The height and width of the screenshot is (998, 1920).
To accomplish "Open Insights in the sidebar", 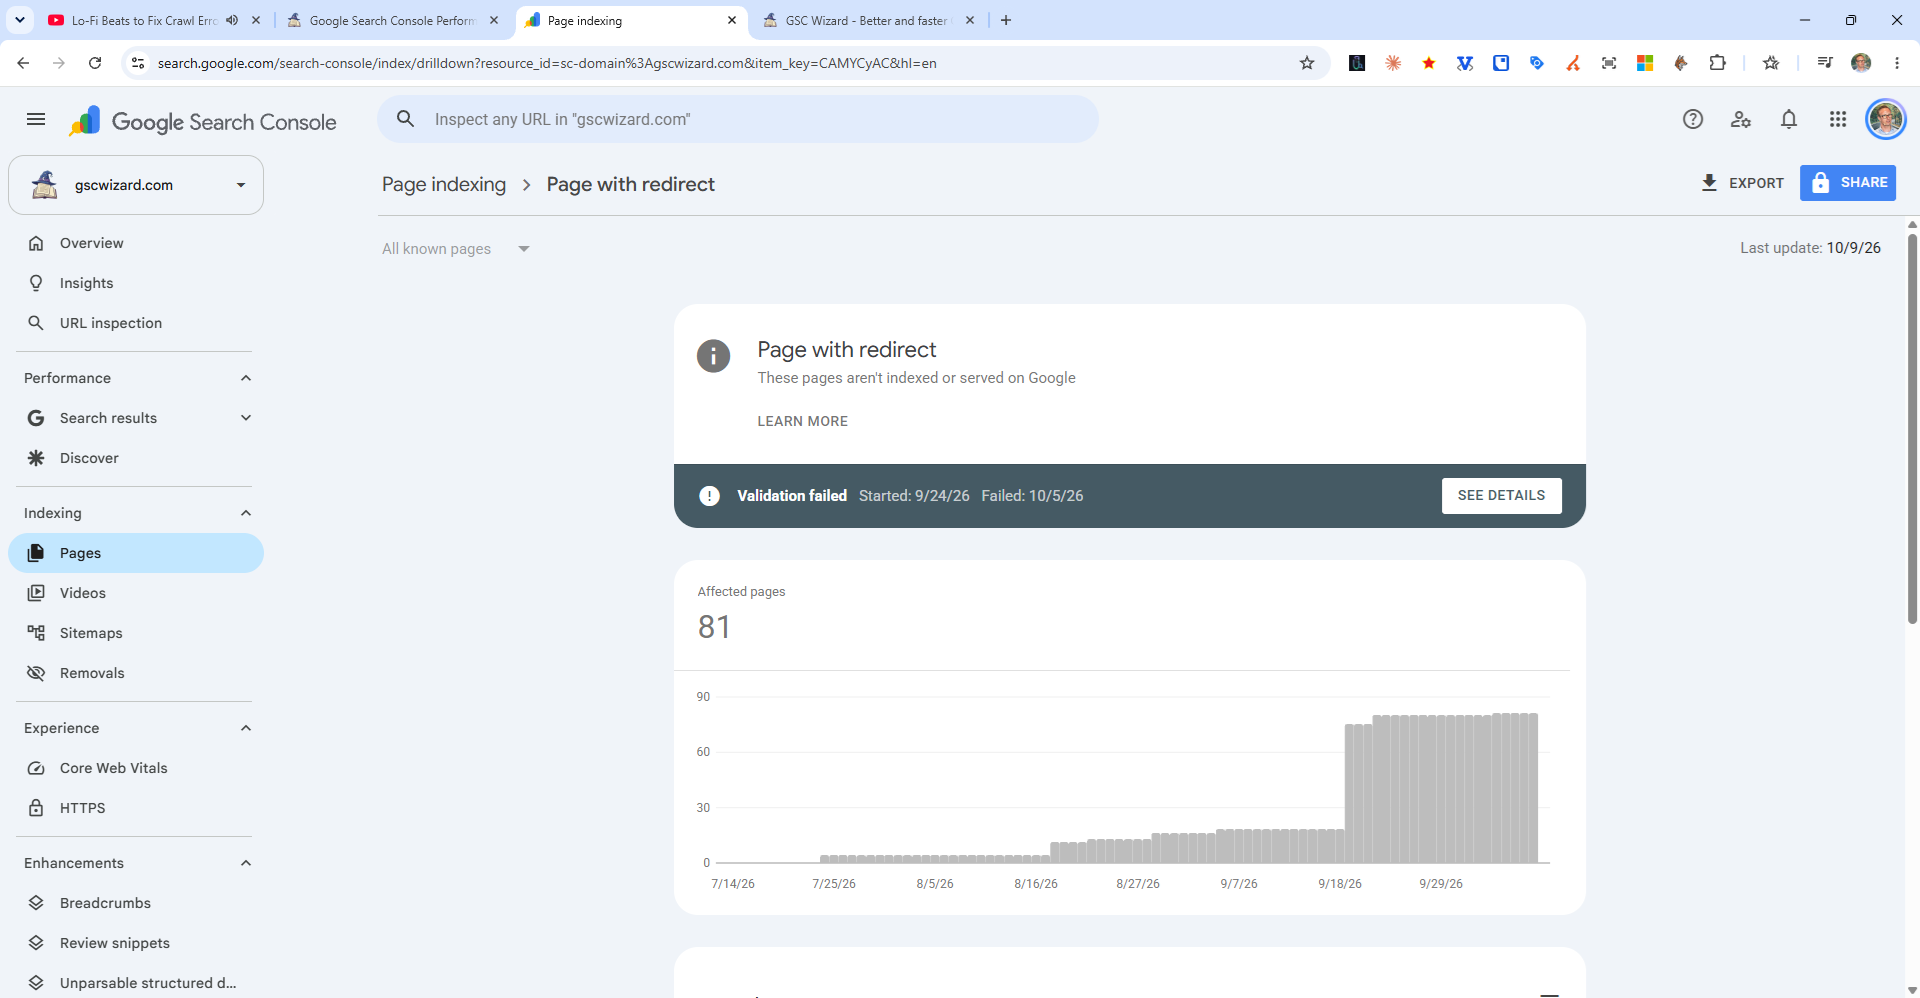I will 136,283.
